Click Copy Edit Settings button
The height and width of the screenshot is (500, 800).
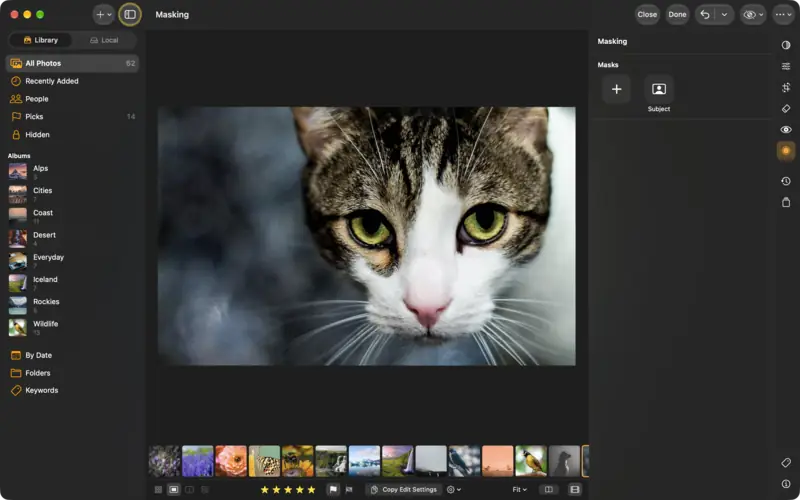(x=404, y=490)
